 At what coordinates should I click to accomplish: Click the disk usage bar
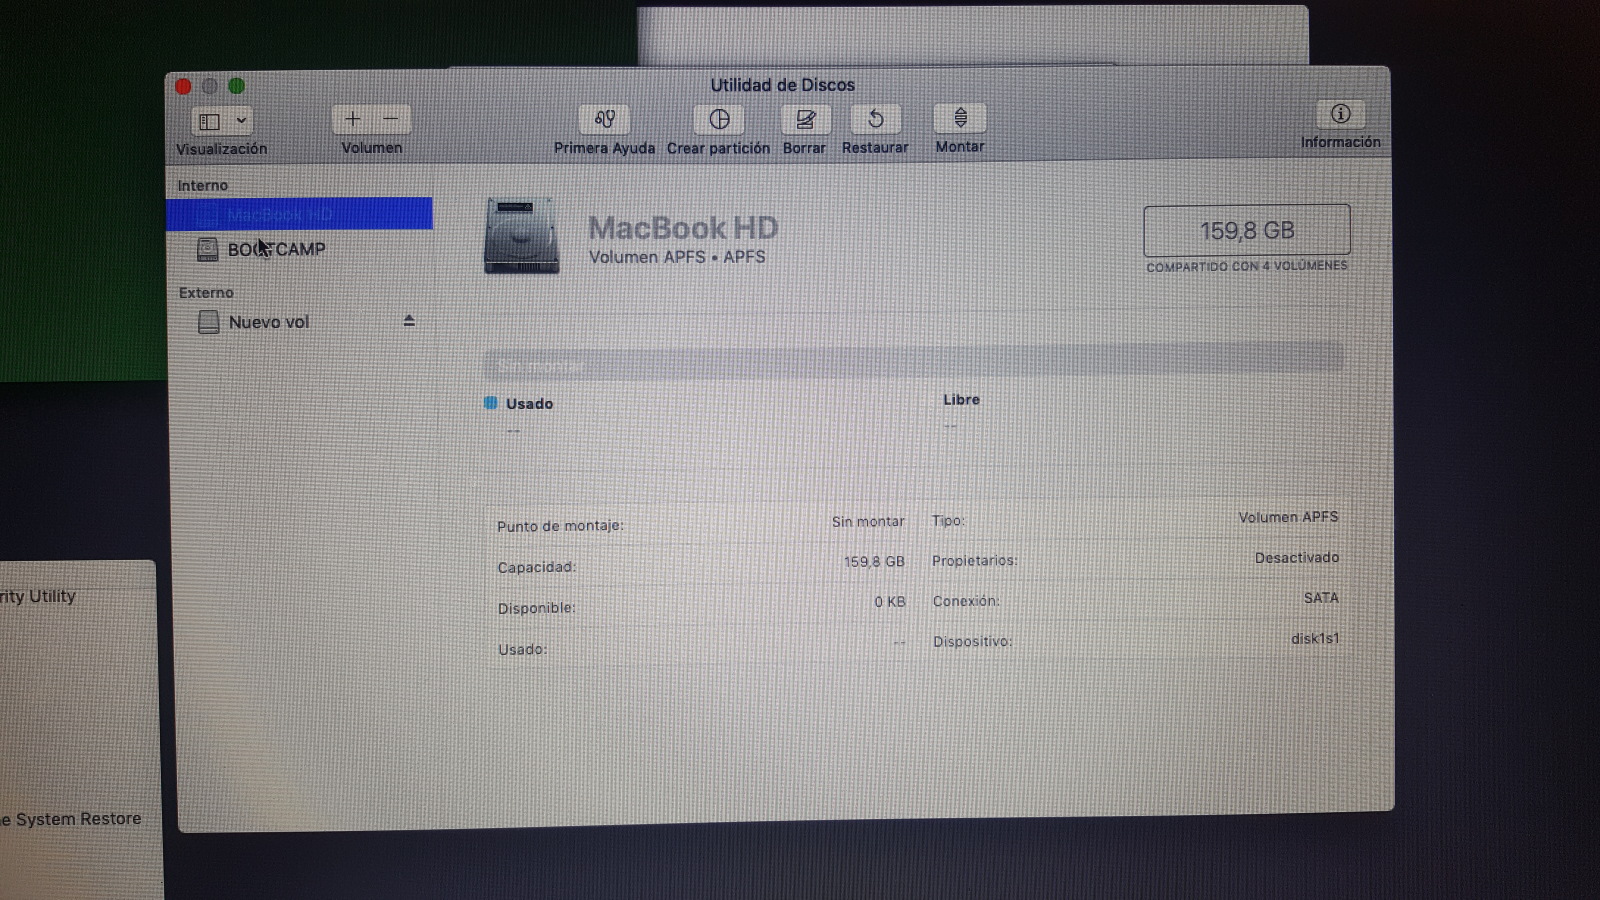click(x=914, y=360)
